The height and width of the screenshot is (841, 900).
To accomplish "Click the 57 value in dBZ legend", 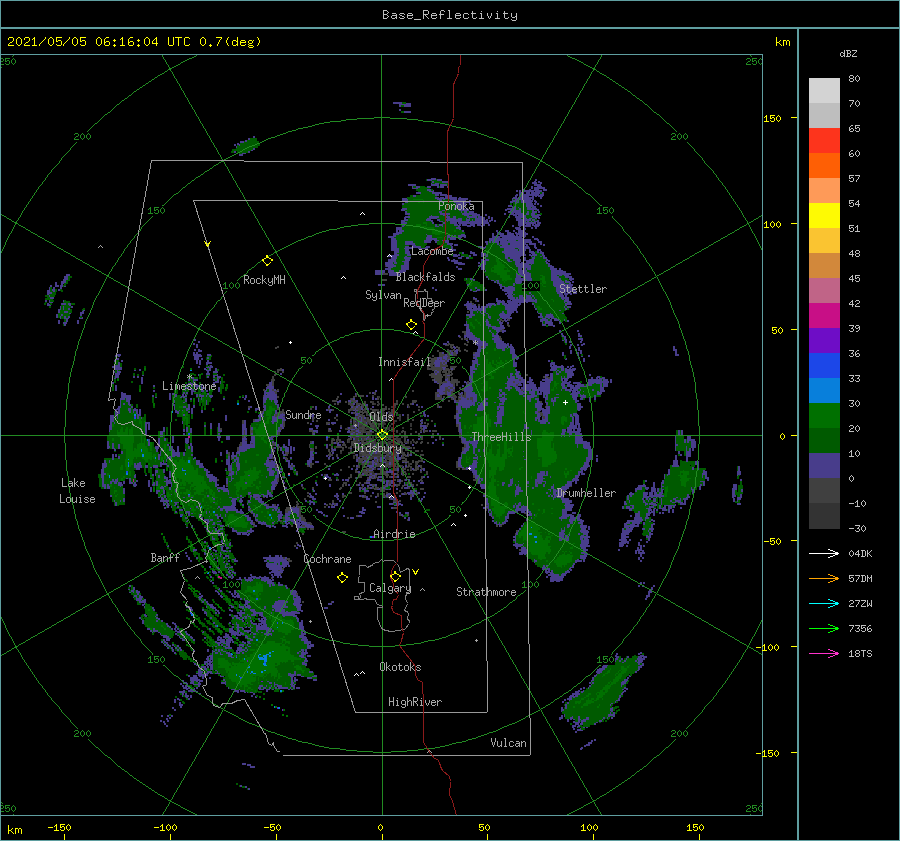I will point(854,179).
